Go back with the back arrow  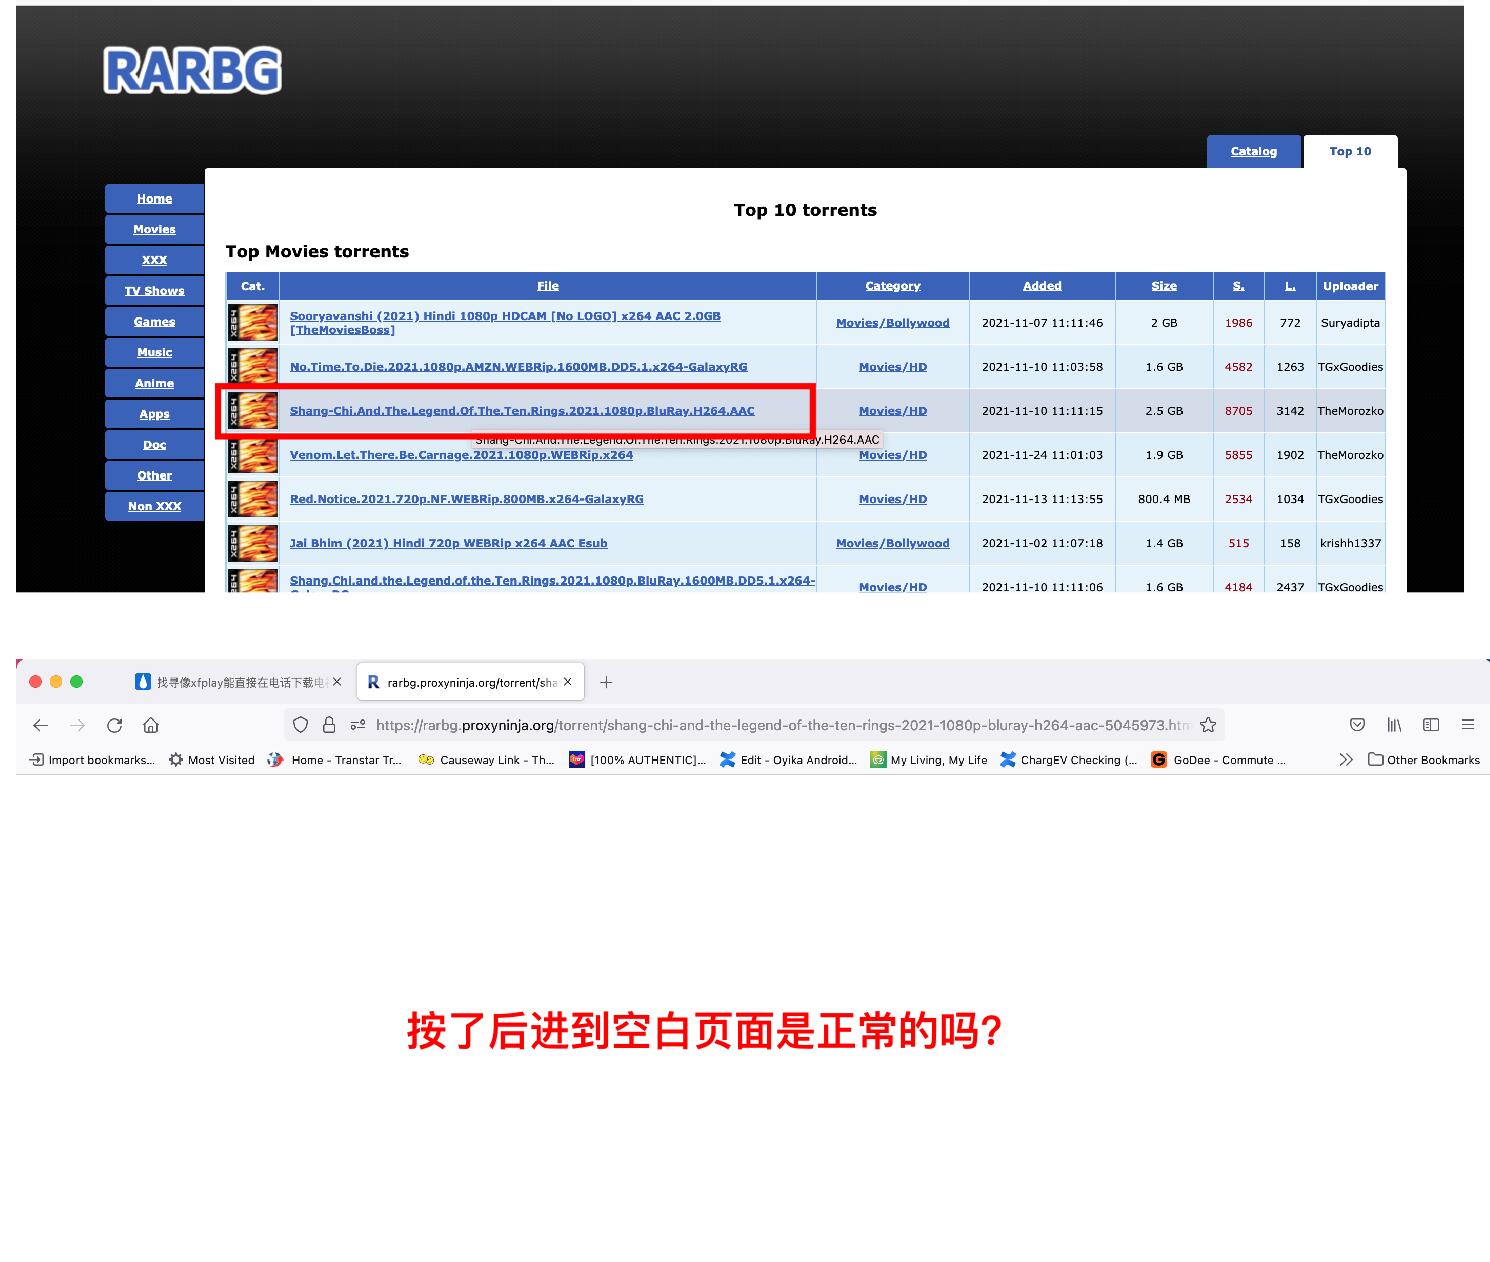click(41, 725)
